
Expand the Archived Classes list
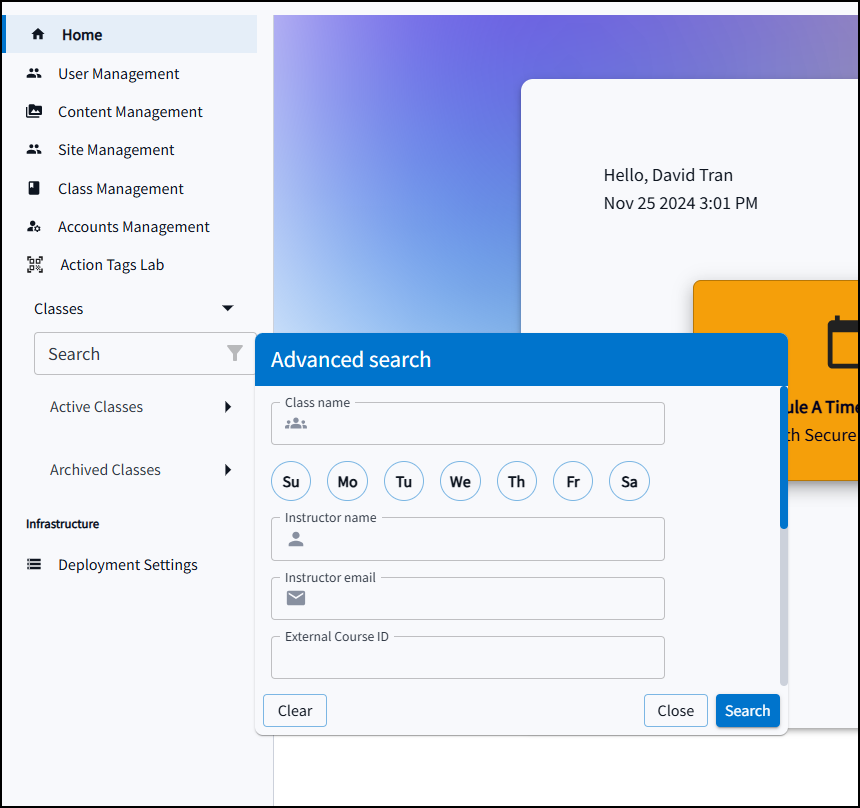228,470
